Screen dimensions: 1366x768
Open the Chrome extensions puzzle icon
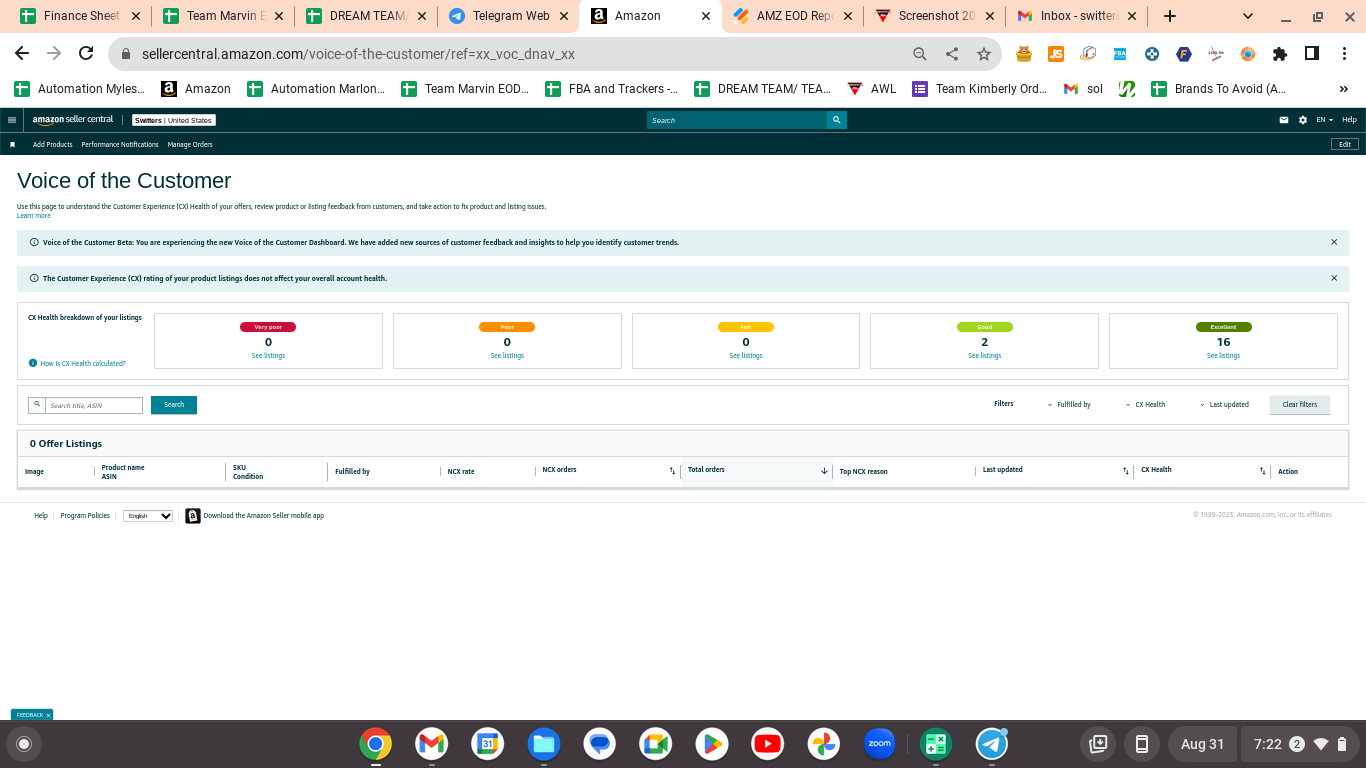(x=1280, y=54)
